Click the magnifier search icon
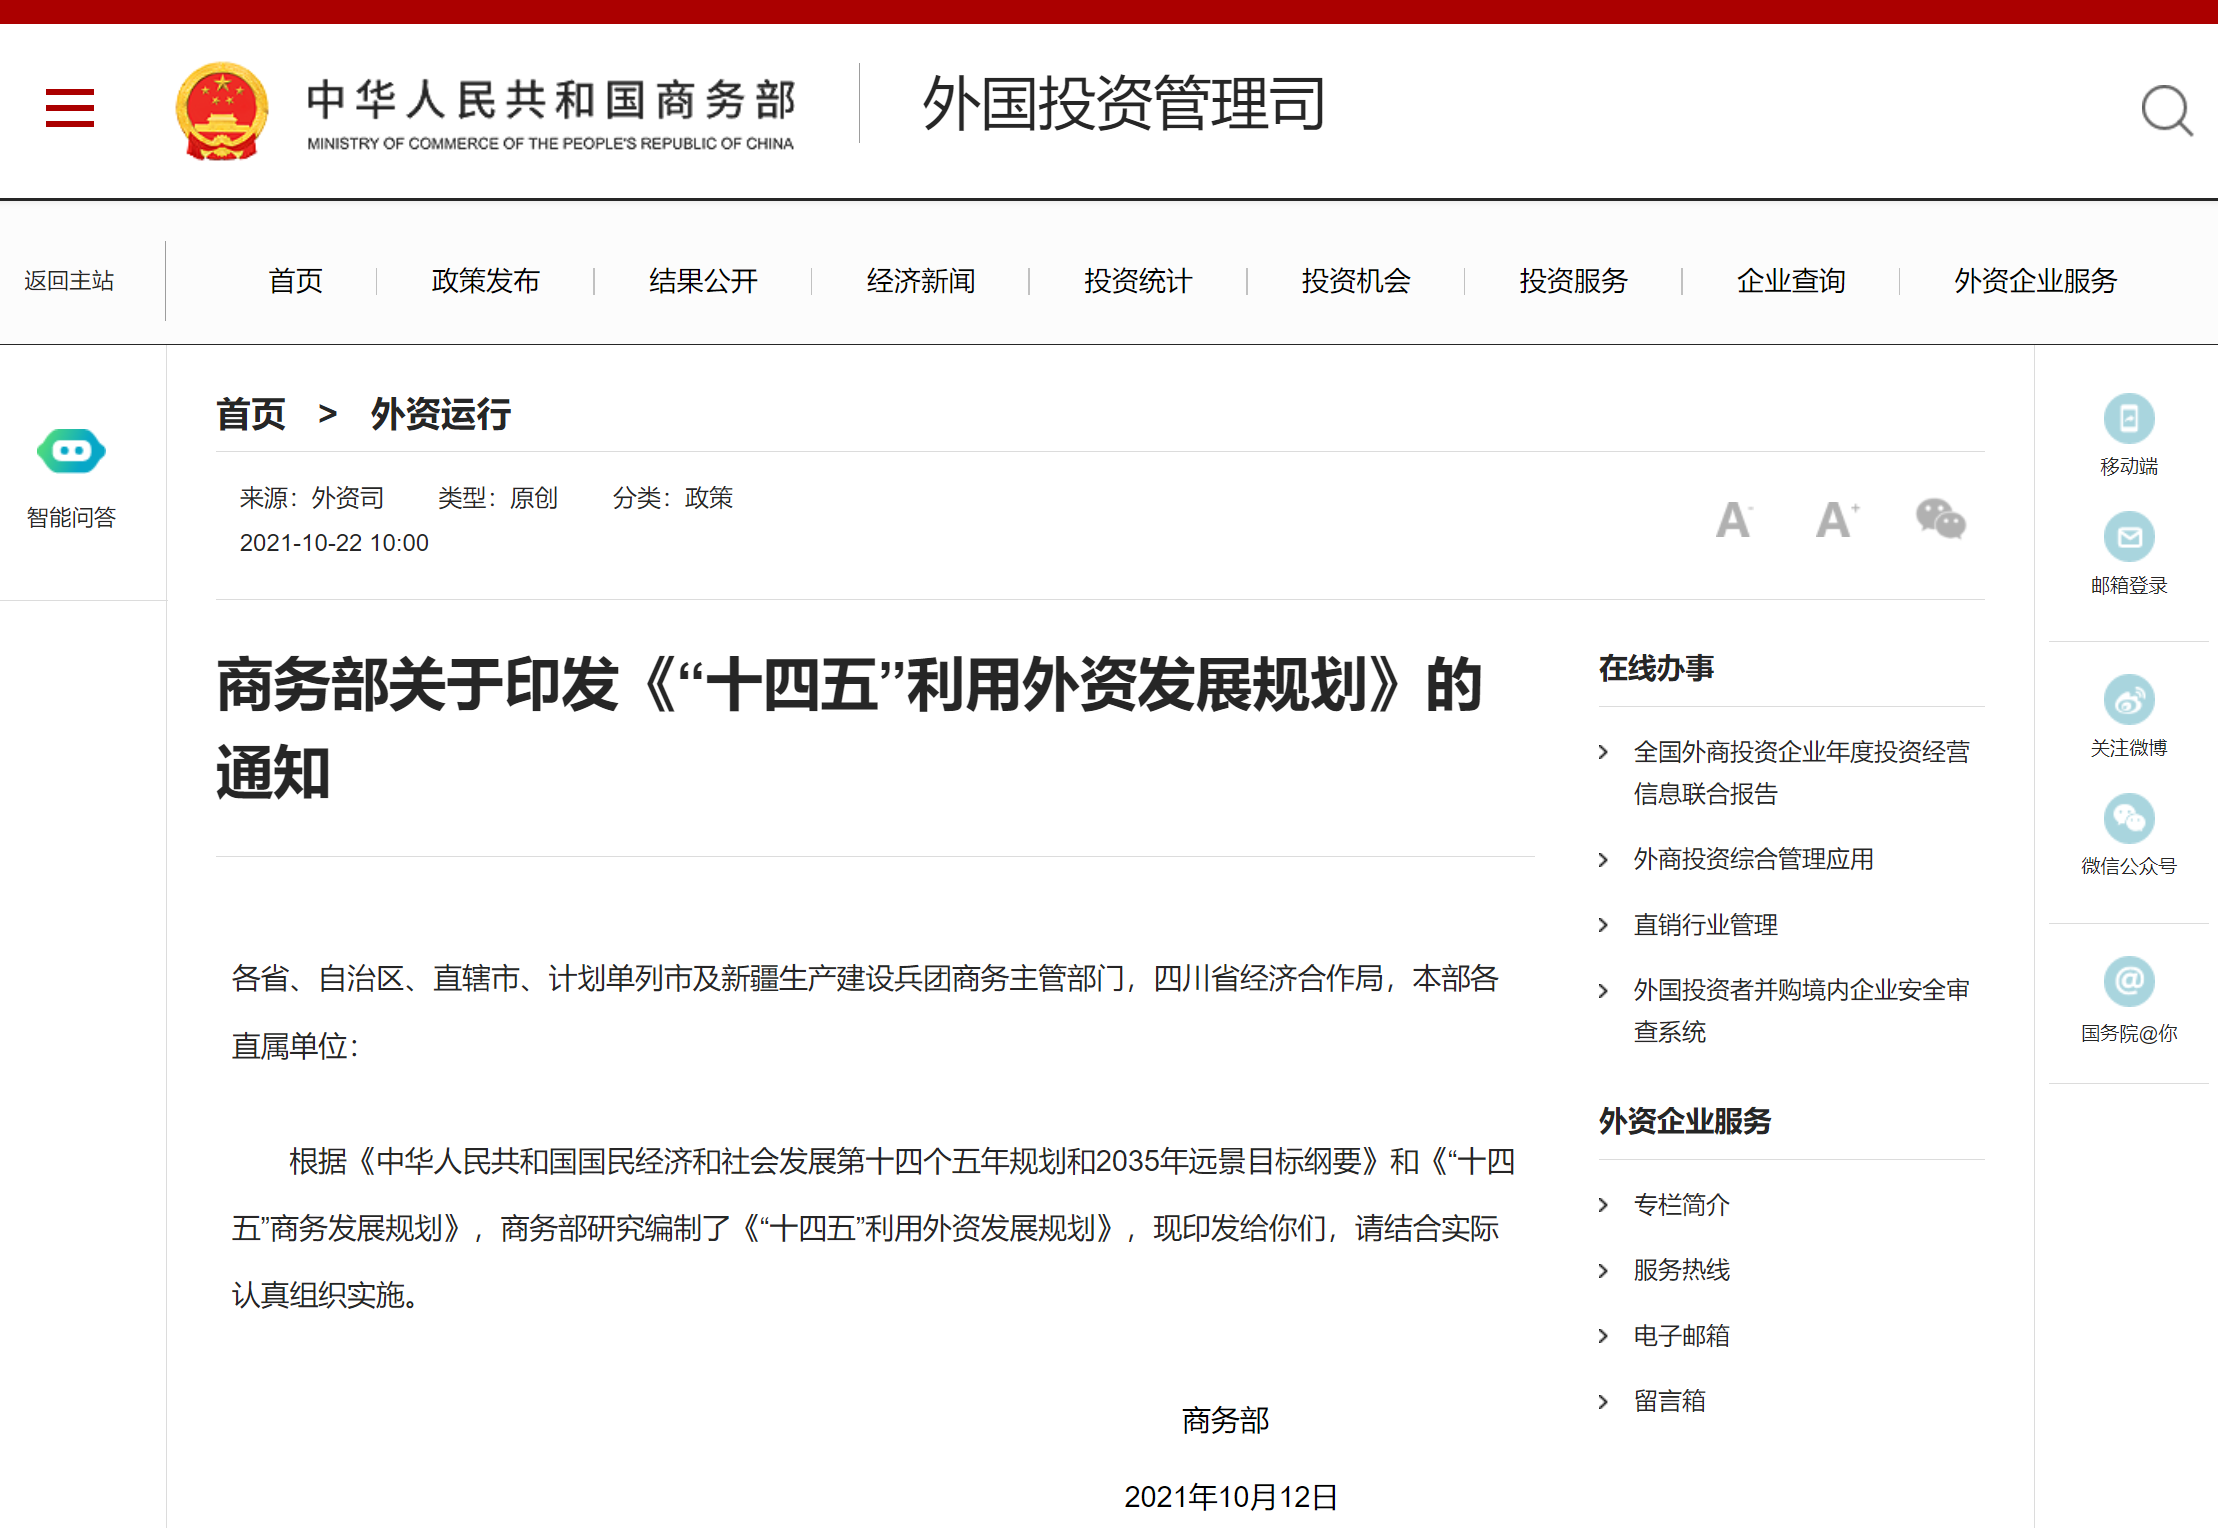This screenshot has height=1528, width=2218. (2166, 110)
